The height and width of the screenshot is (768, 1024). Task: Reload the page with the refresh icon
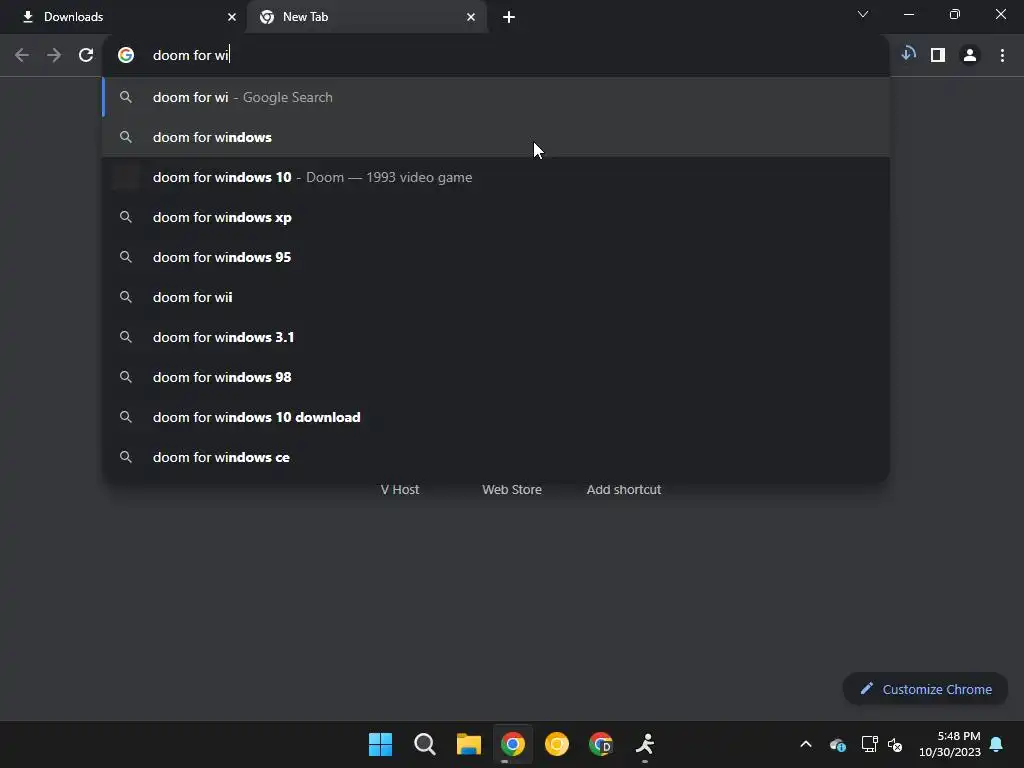pyautogui.click(x=86, y=55)
